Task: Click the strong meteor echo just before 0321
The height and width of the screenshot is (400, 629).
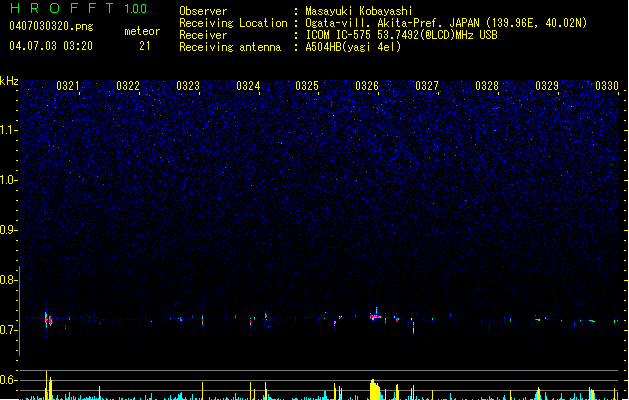Action: tap(48, 320)
